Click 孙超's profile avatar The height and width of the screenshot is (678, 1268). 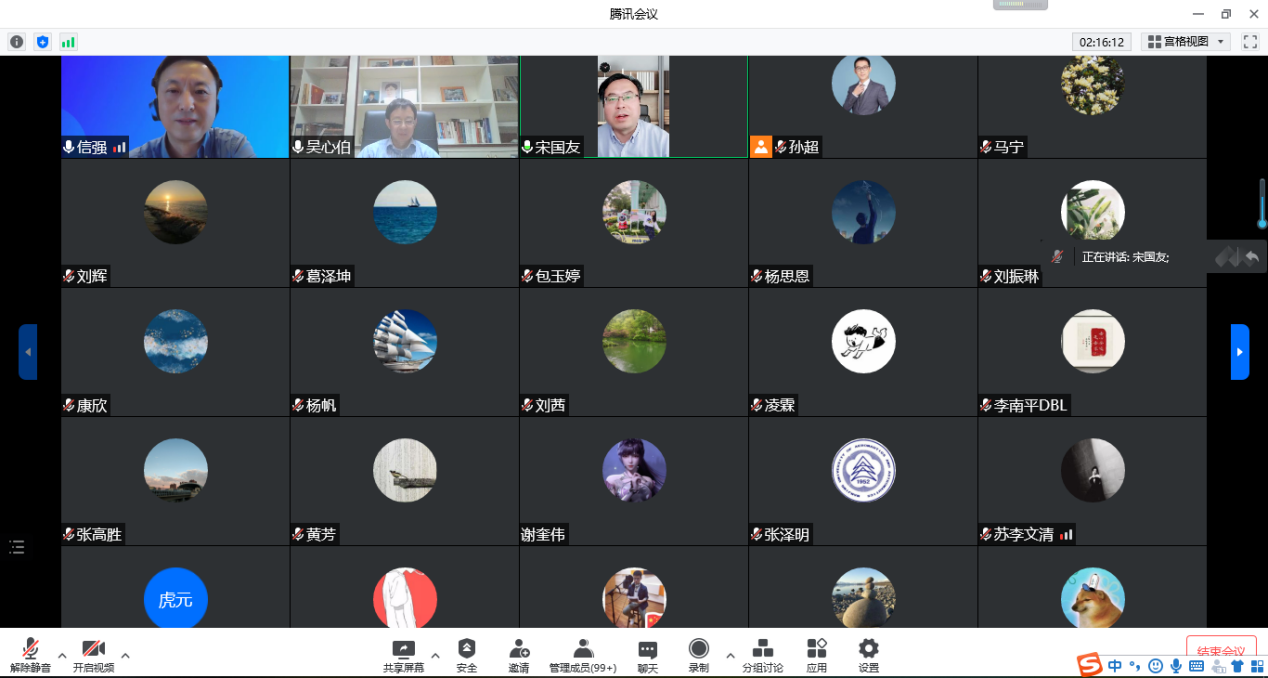click(x=863, y=84)
